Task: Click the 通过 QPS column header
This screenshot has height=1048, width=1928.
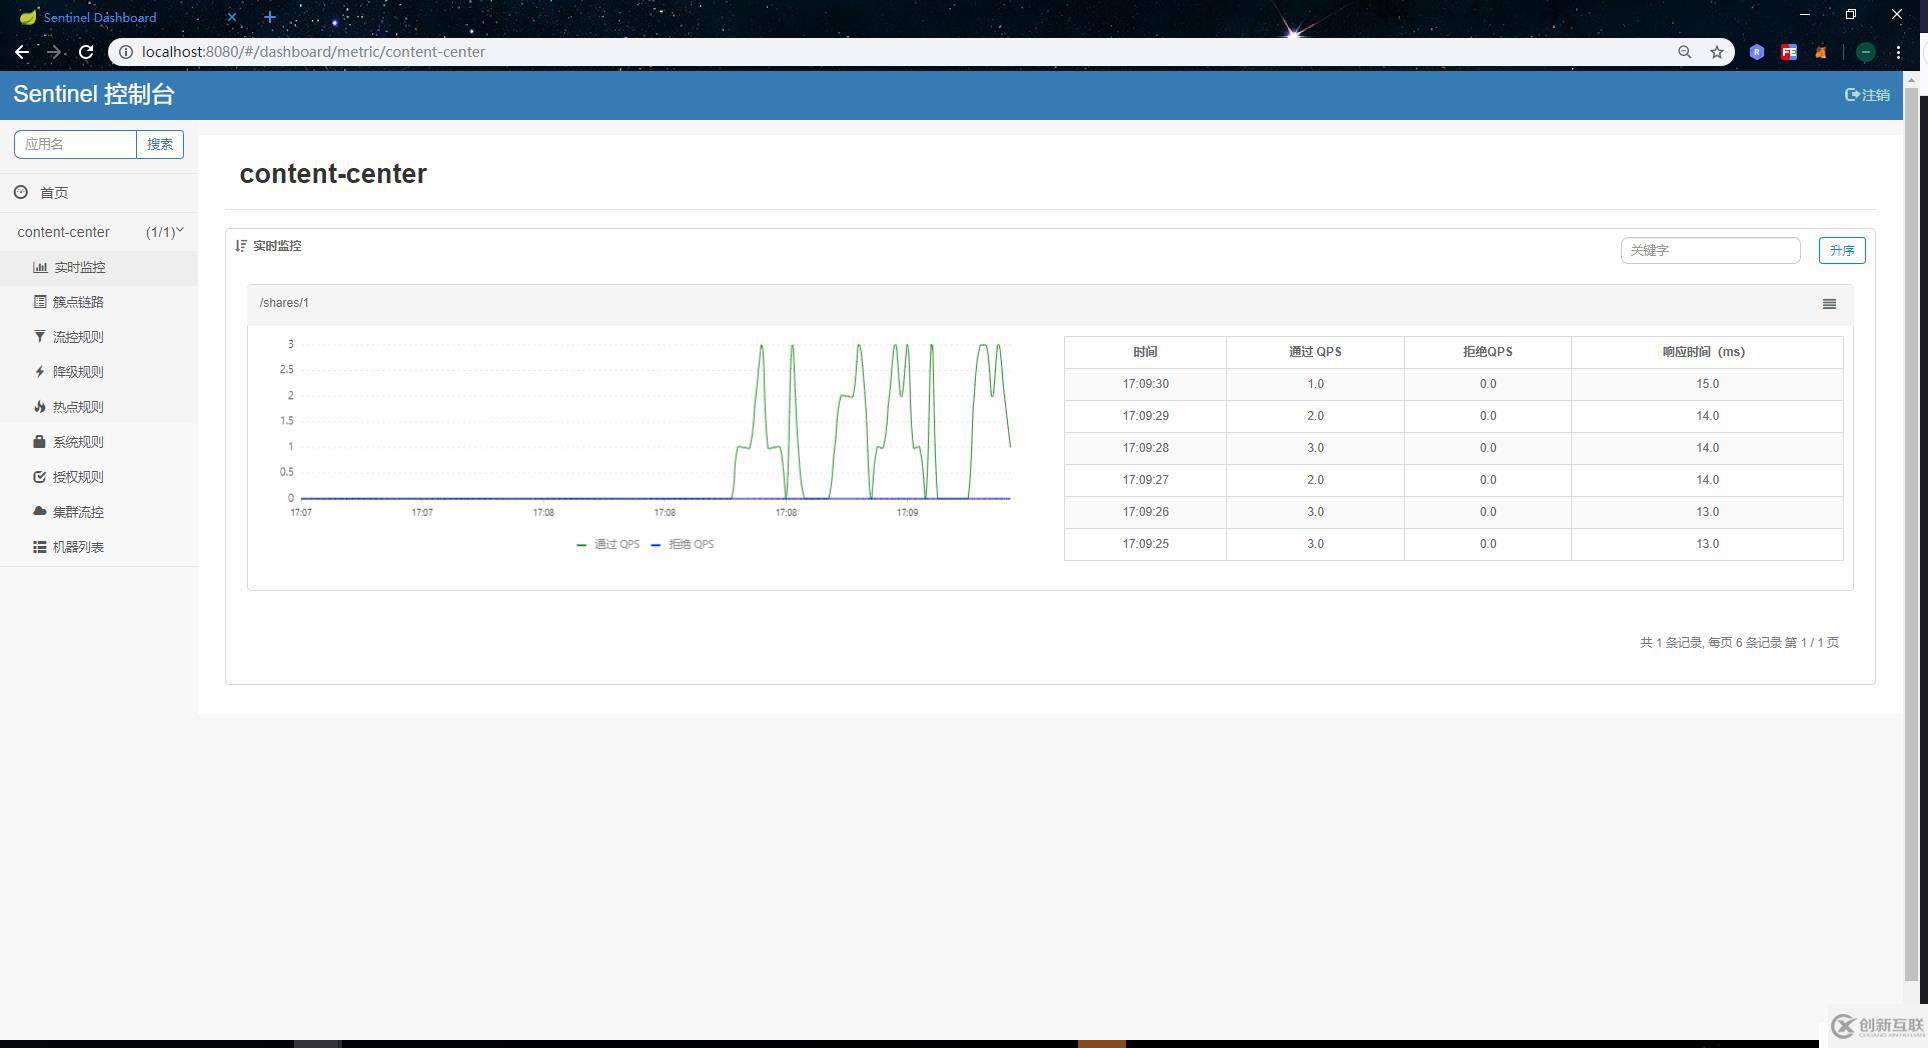Action: [x=1315, y=352]
